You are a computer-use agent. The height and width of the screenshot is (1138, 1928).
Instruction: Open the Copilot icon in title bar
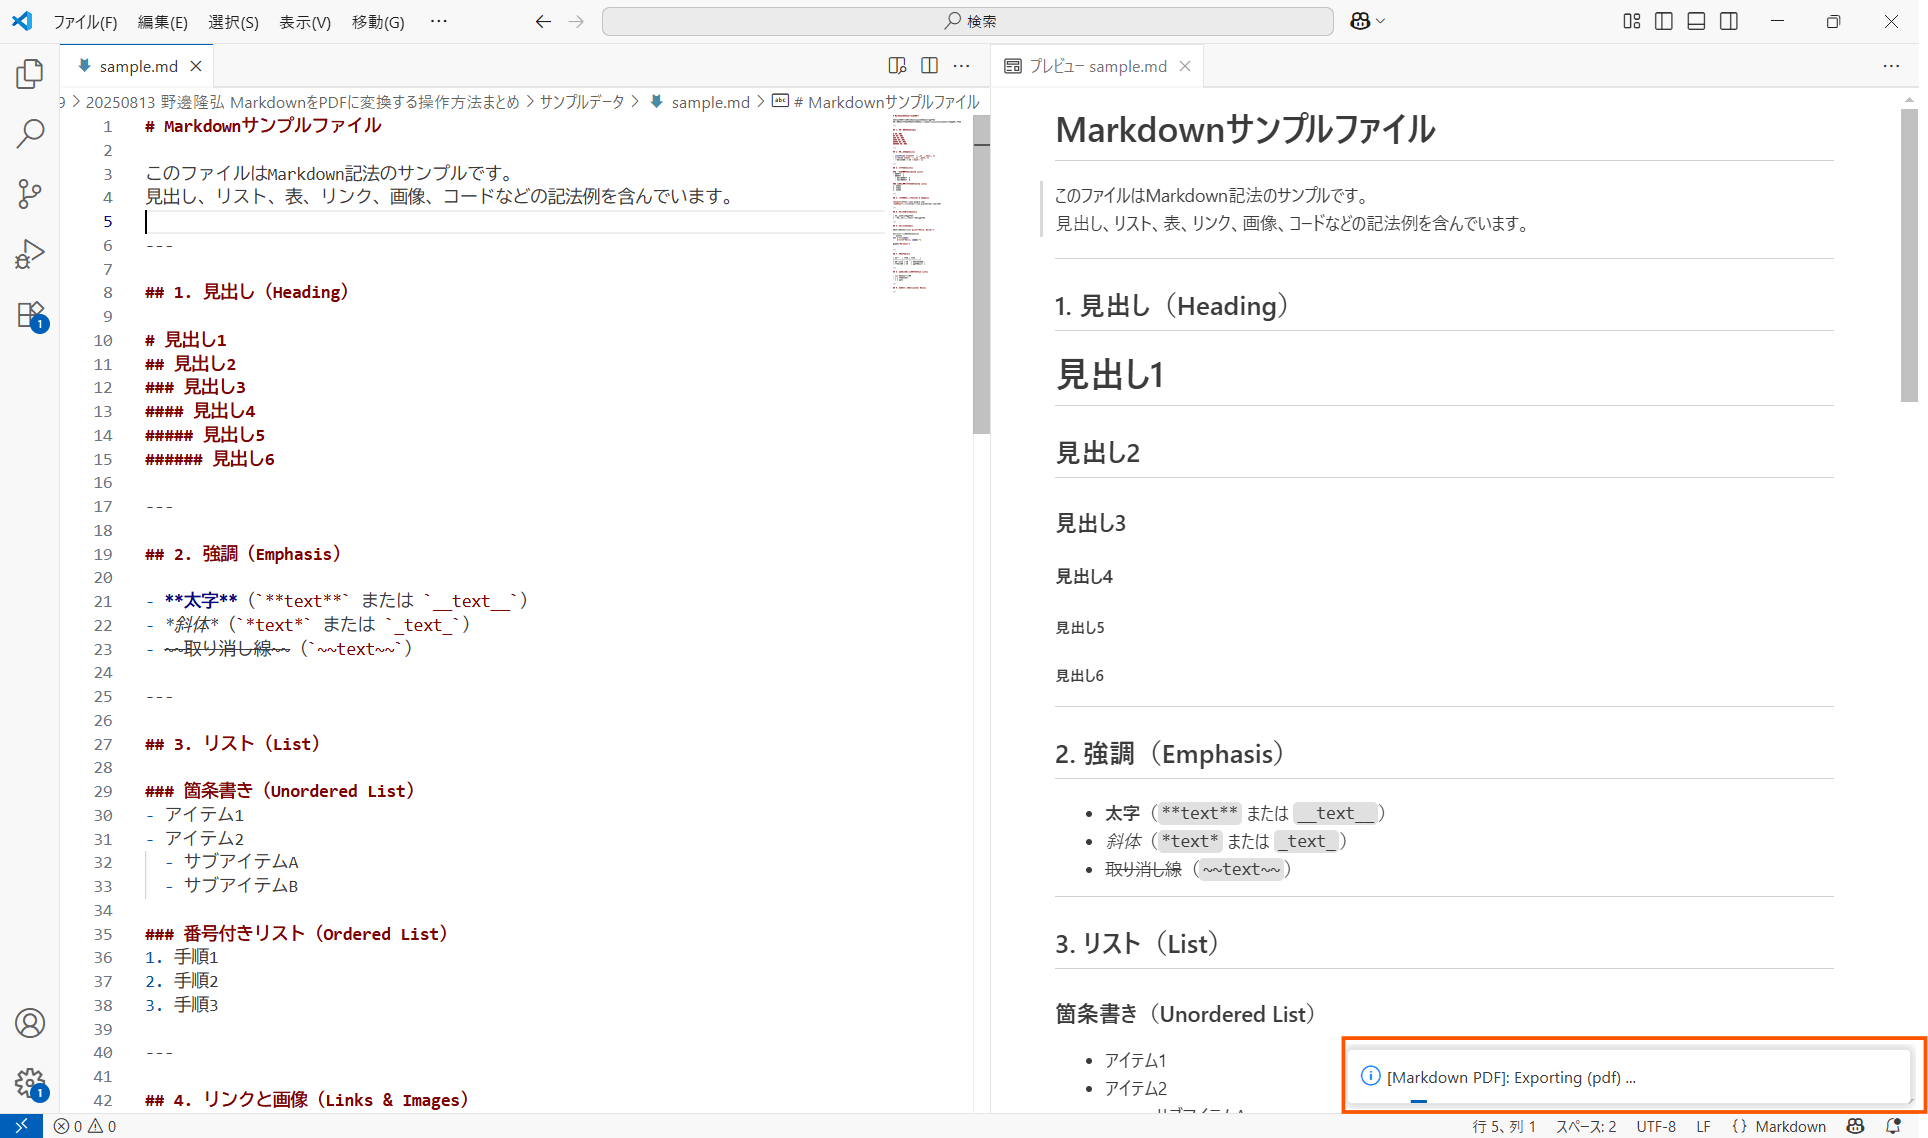click(1358, 20)
